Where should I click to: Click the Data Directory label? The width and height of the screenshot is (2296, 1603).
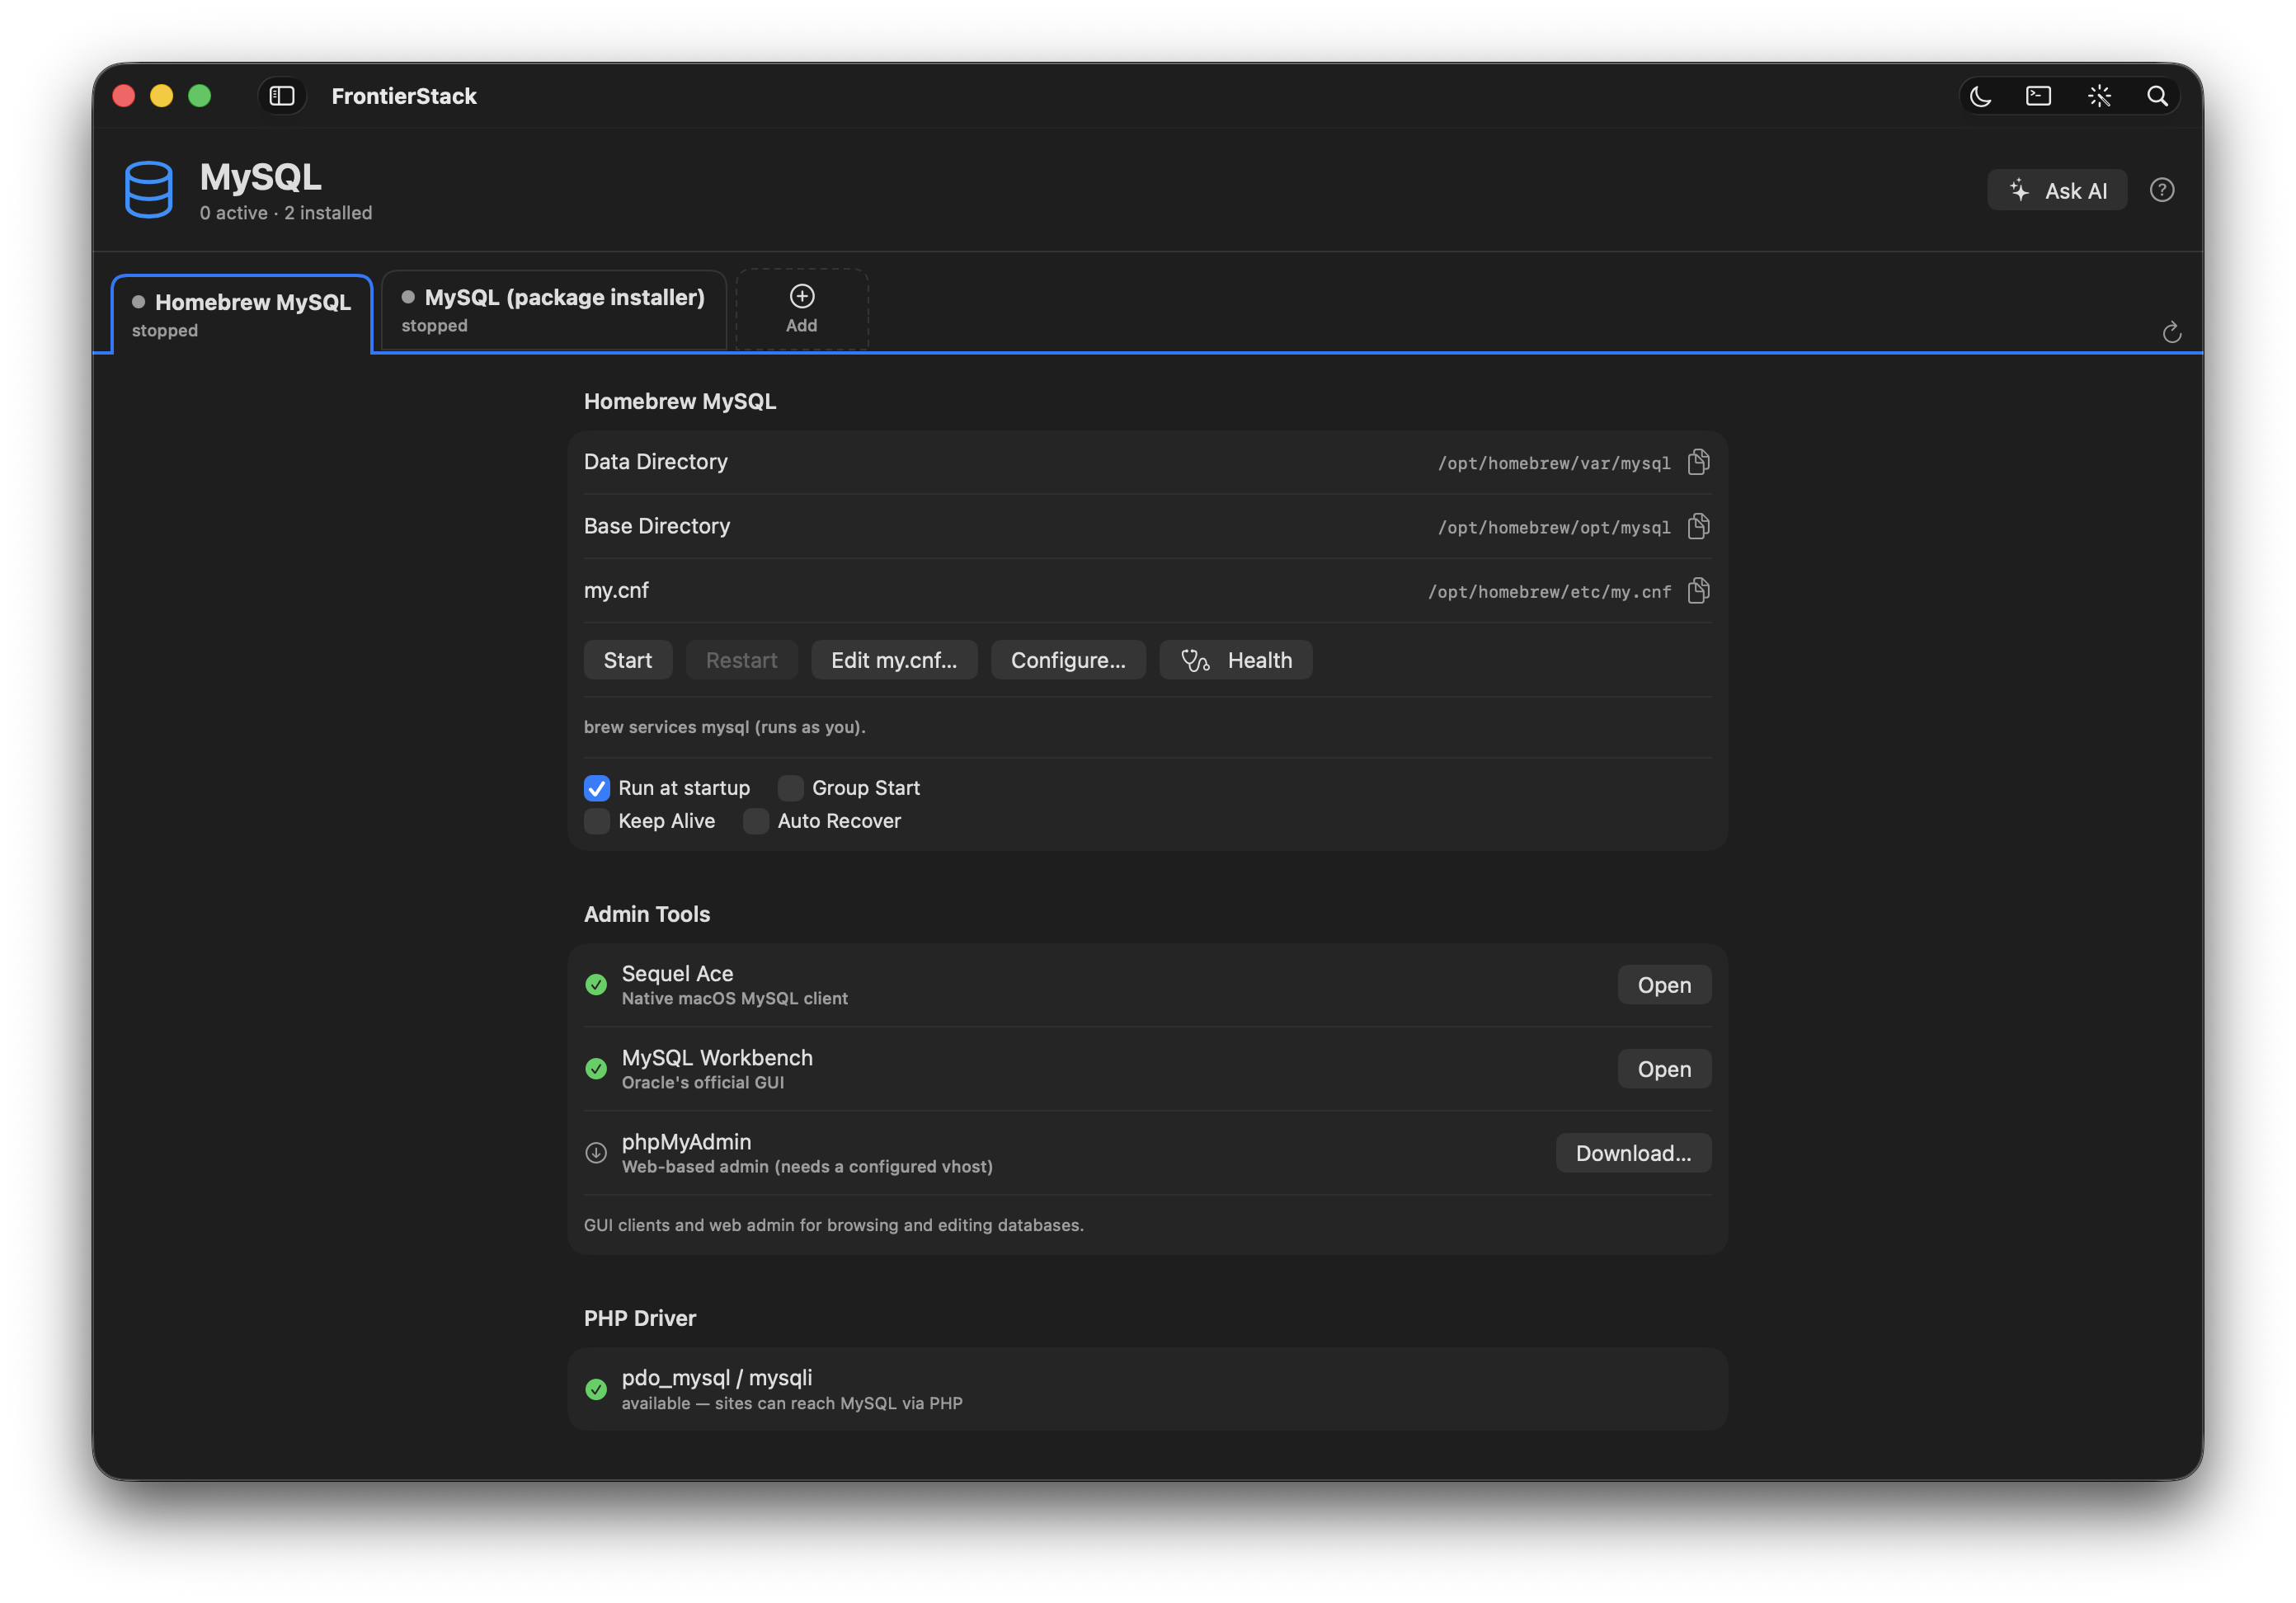656,462
